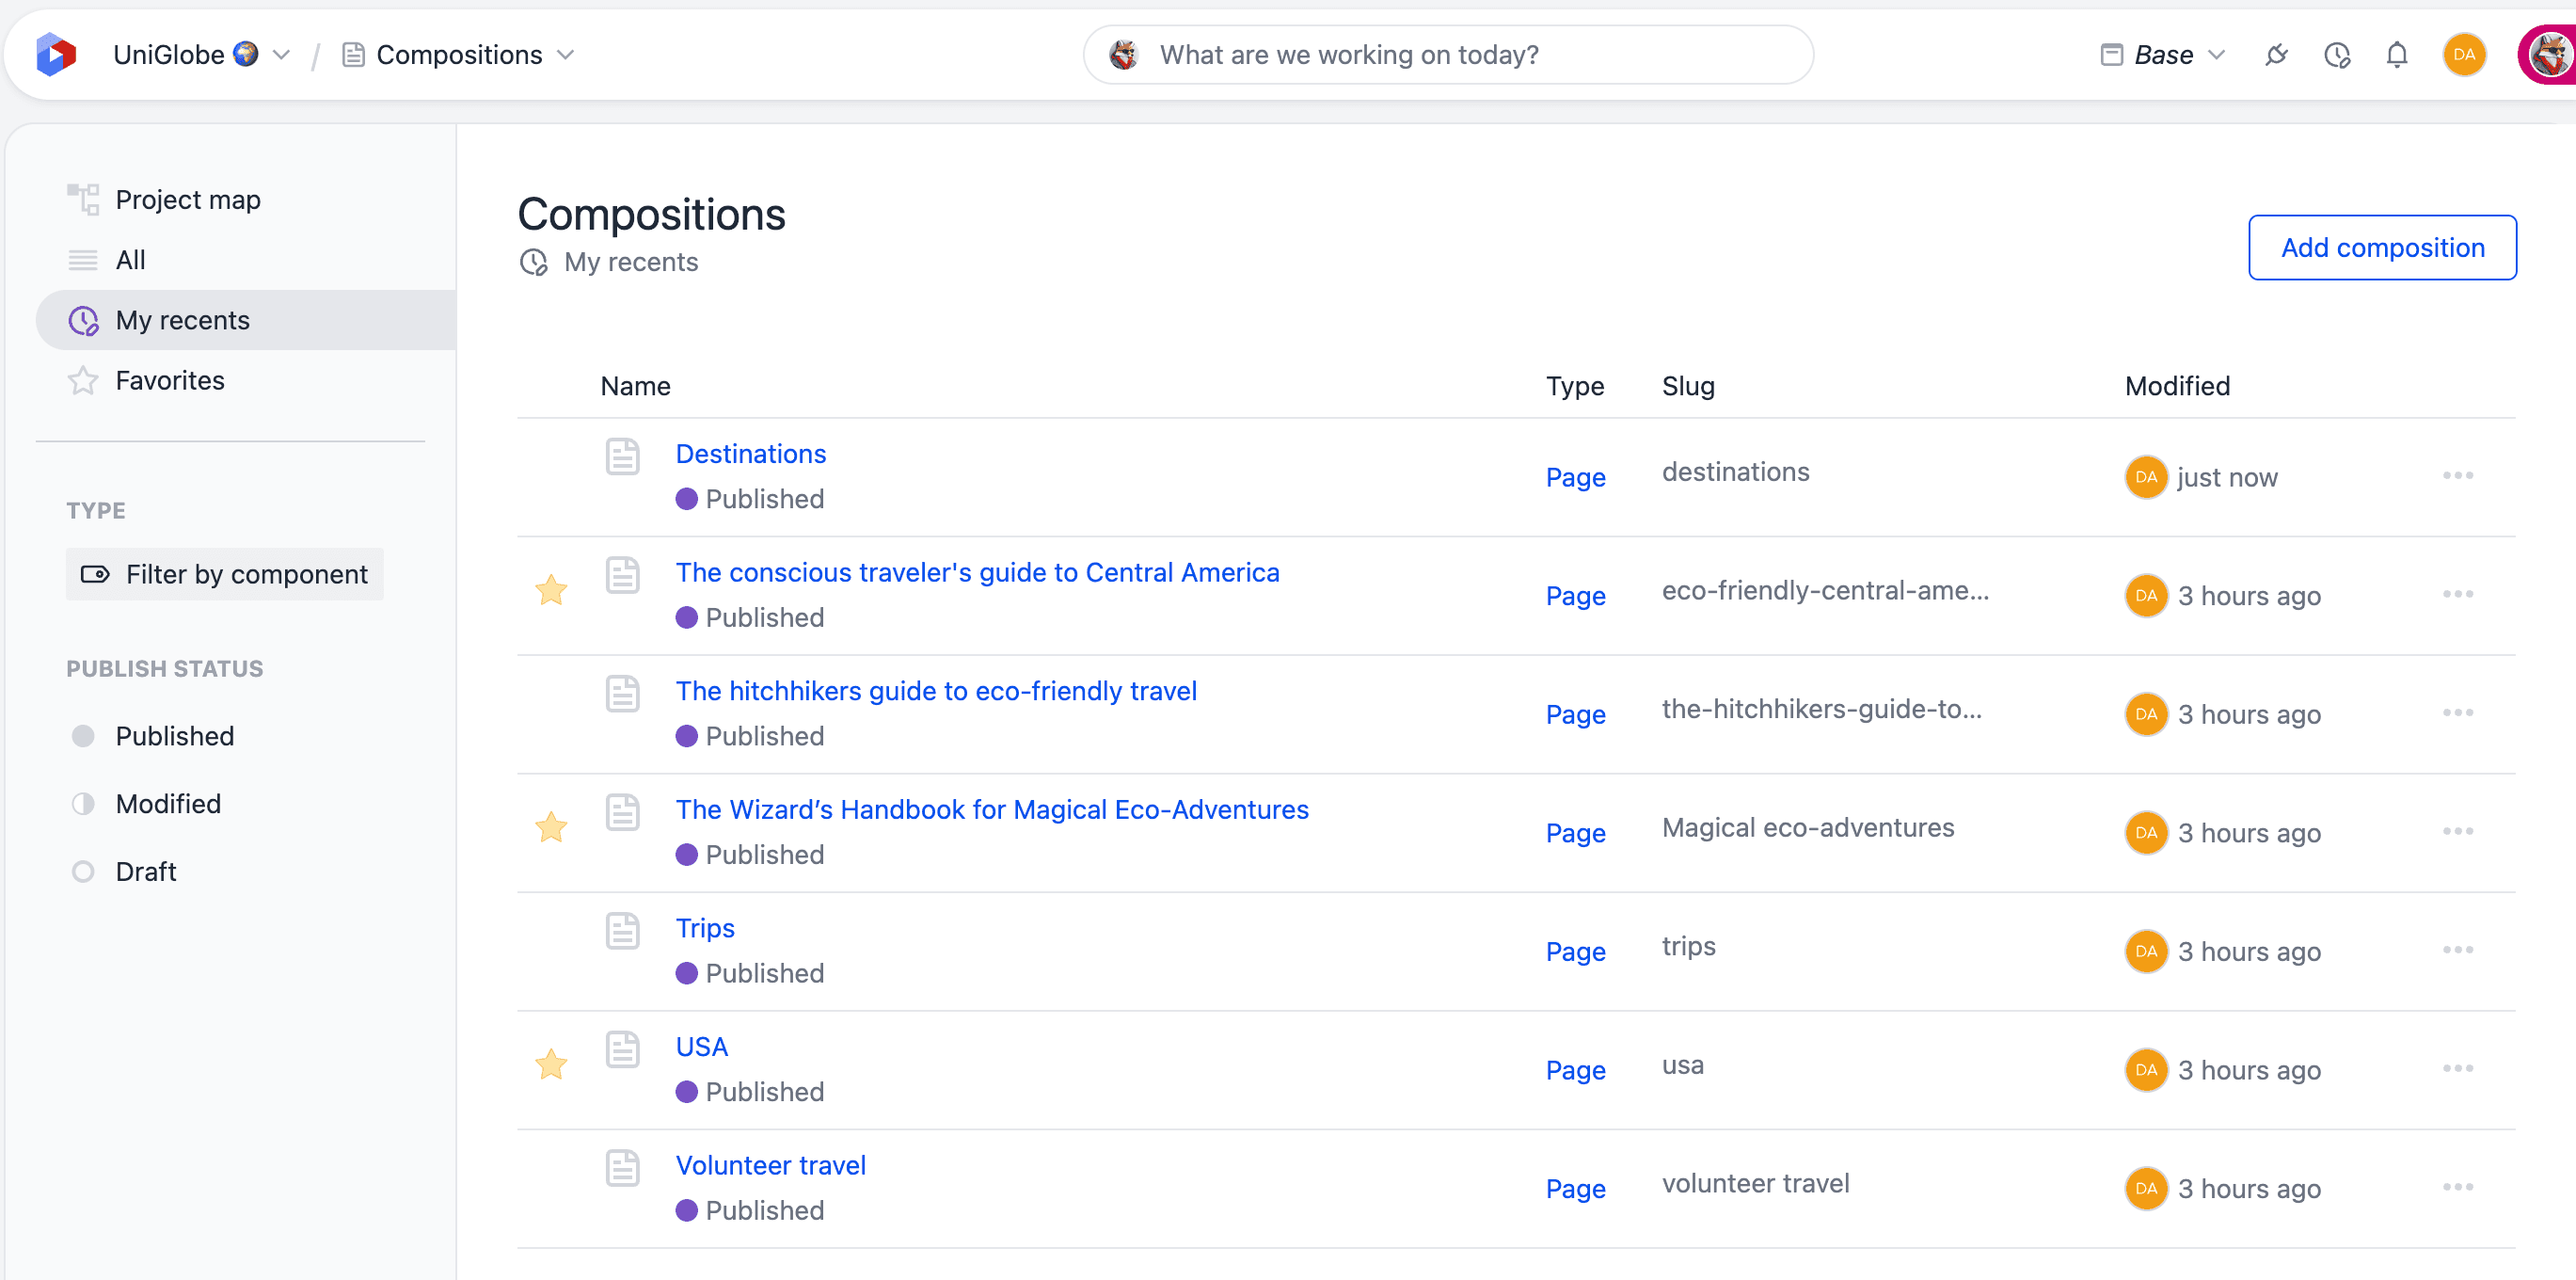
Task: Open the USA composition
Action: point(702,1047)
